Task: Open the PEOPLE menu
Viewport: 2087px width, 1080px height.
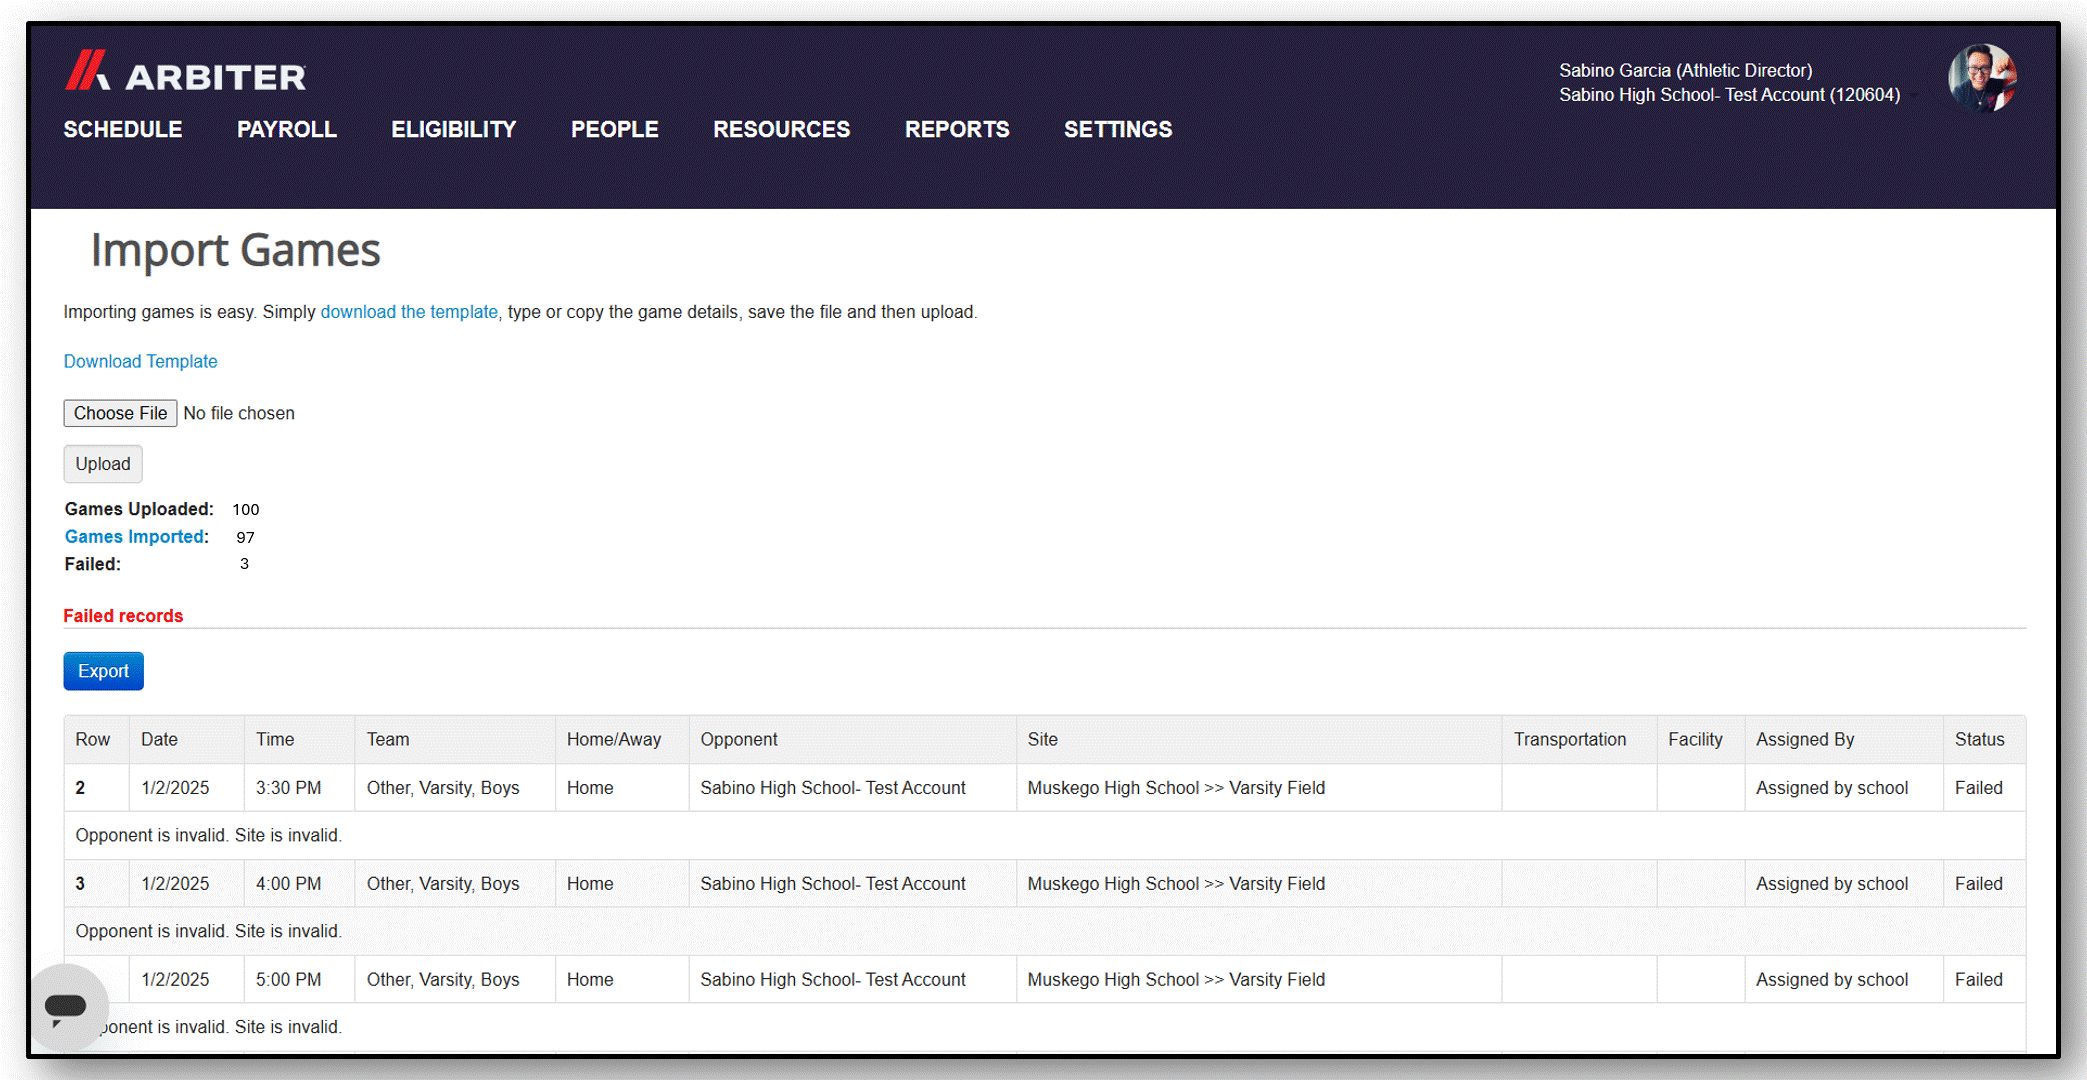Action: point(615,129)
